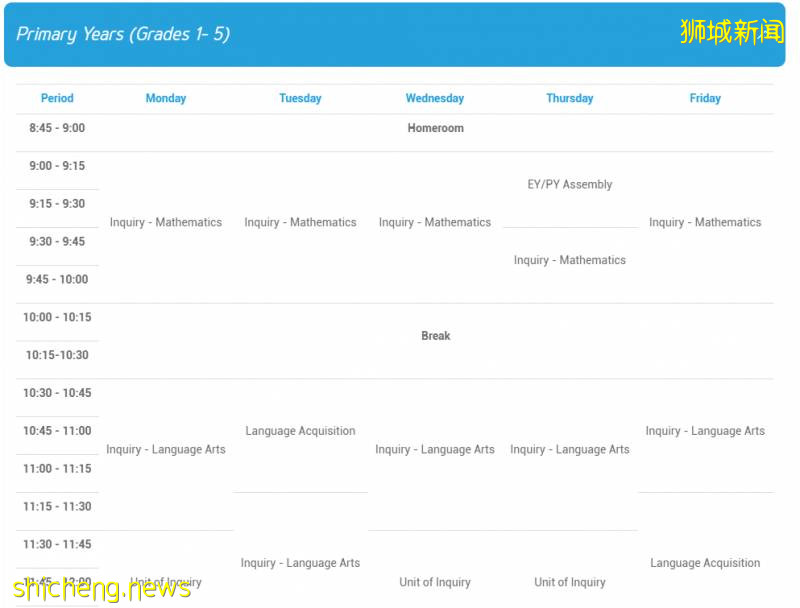Click the Homeroom row label

pyautogui.click(x=435, y=128)
